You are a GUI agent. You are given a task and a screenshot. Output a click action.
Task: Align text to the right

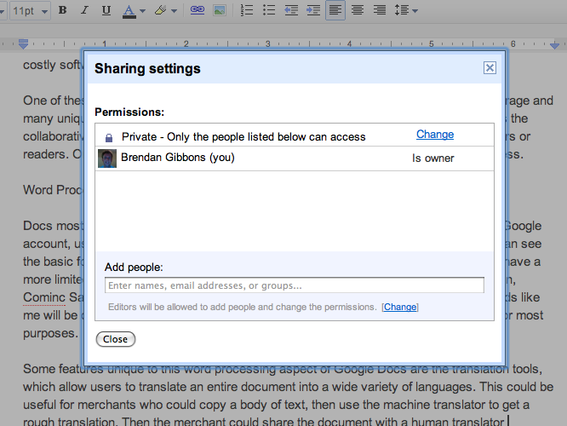pyautogui.click(x=379, y=10)
